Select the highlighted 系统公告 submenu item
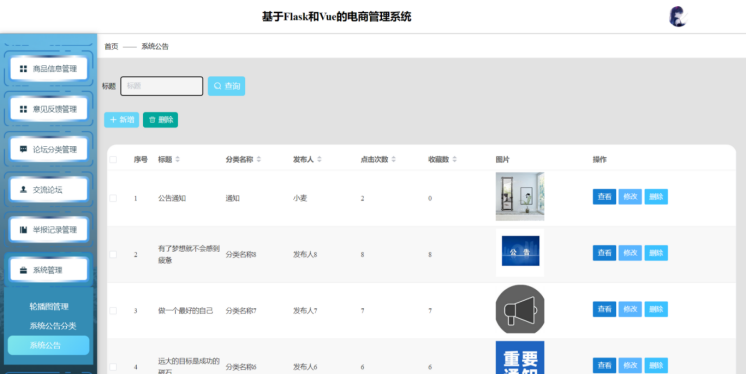Viewport: 746px width, 375px height. [49, 345]
